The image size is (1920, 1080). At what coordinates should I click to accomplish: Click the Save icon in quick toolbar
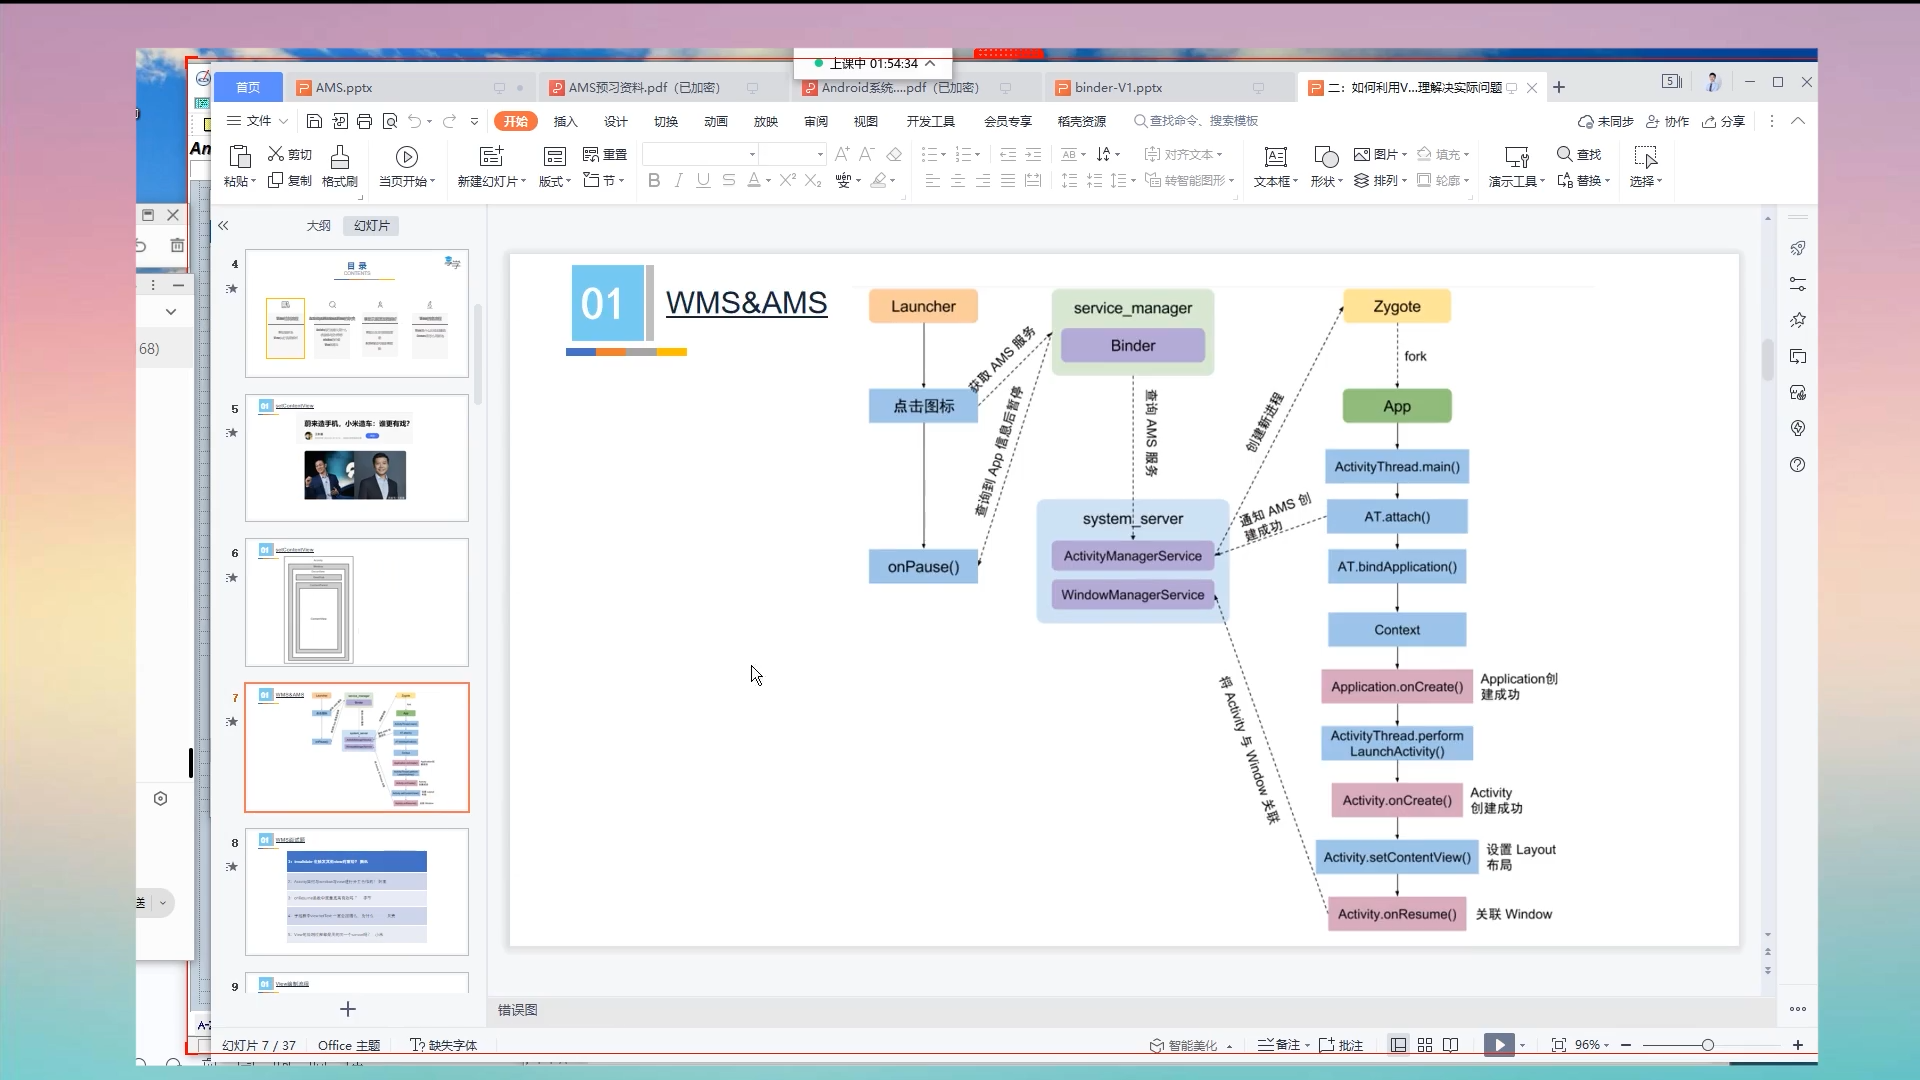(314, 121)
